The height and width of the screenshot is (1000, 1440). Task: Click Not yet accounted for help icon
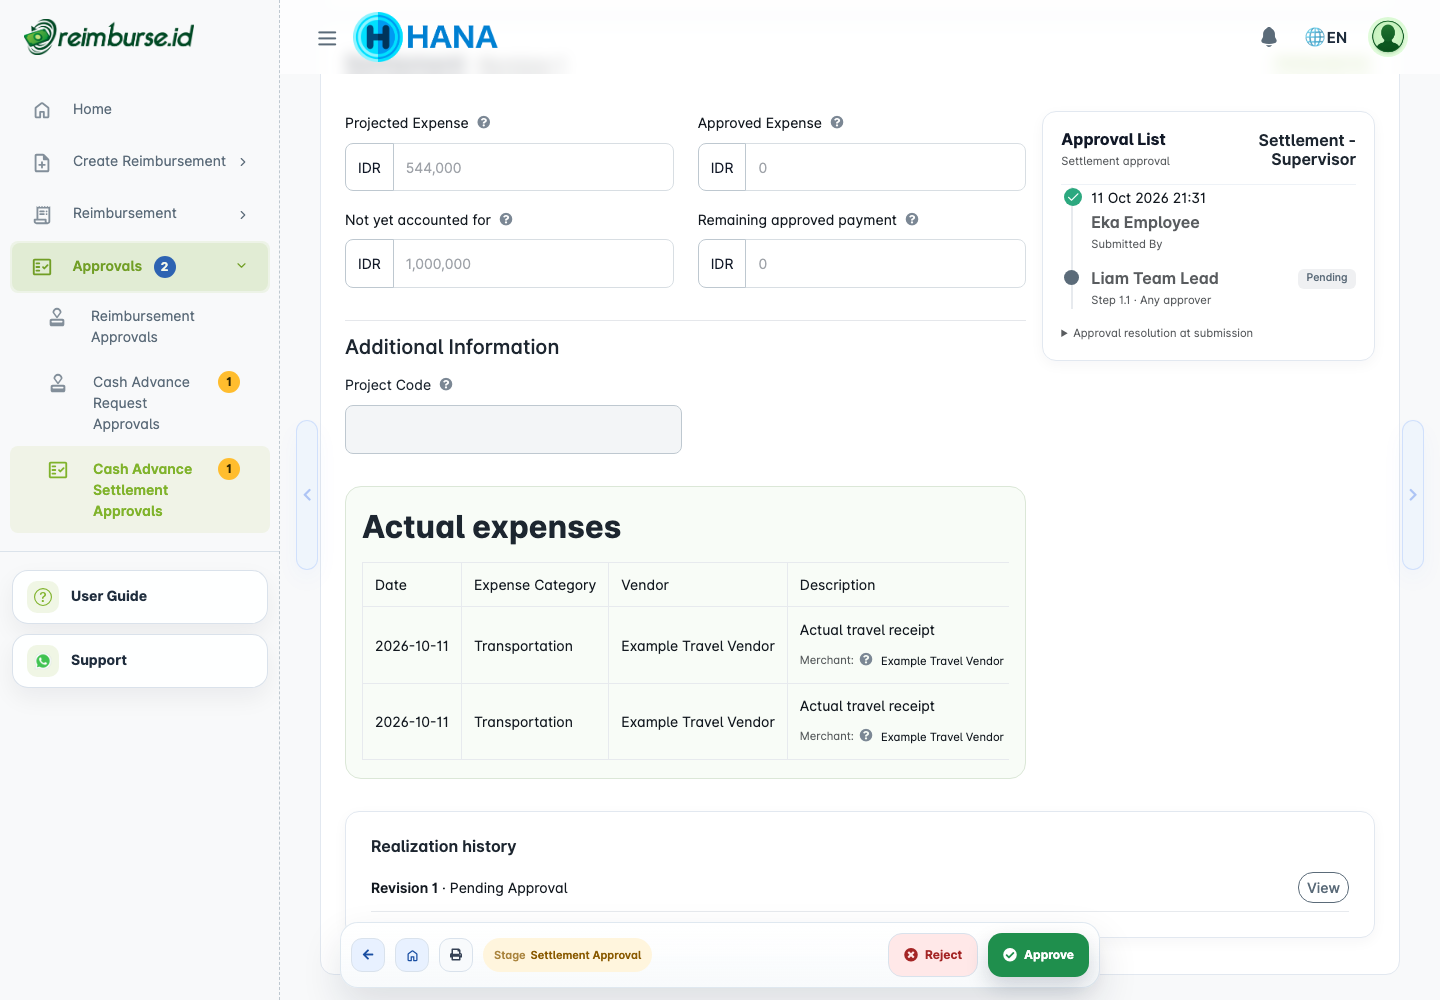[x=506, y=219]
